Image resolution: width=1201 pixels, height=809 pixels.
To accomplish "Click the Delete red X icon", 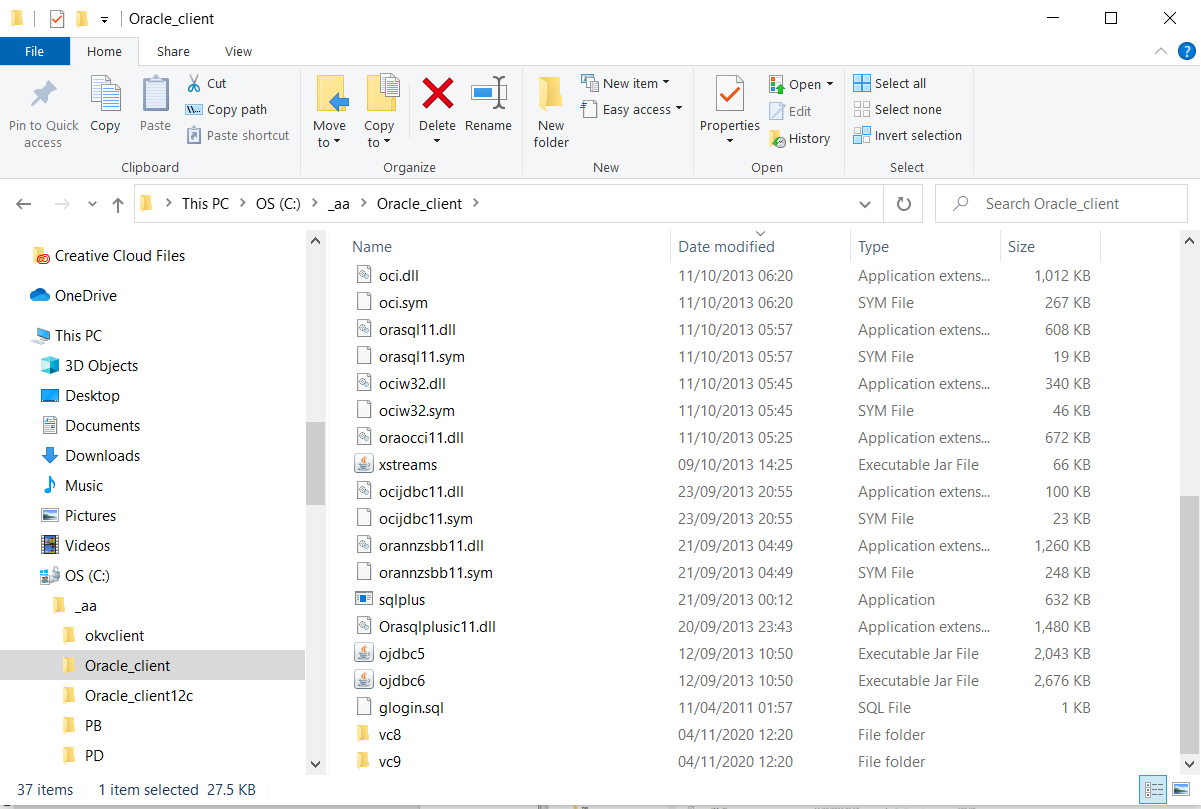I will (x=437, y=94).
